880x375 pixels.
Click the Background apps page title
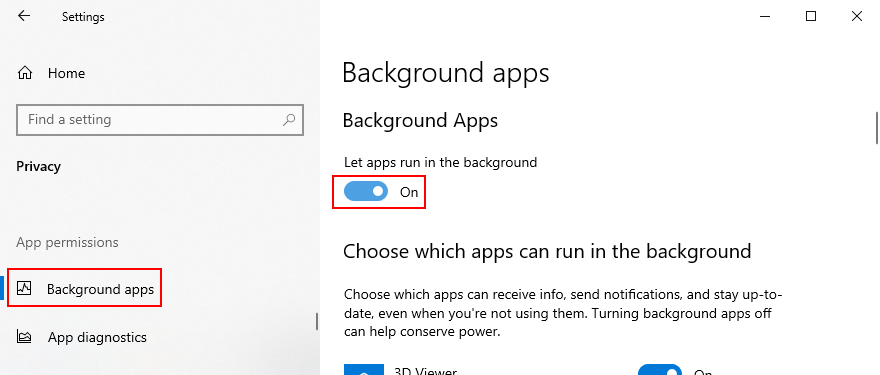click(x=446, y=74)
